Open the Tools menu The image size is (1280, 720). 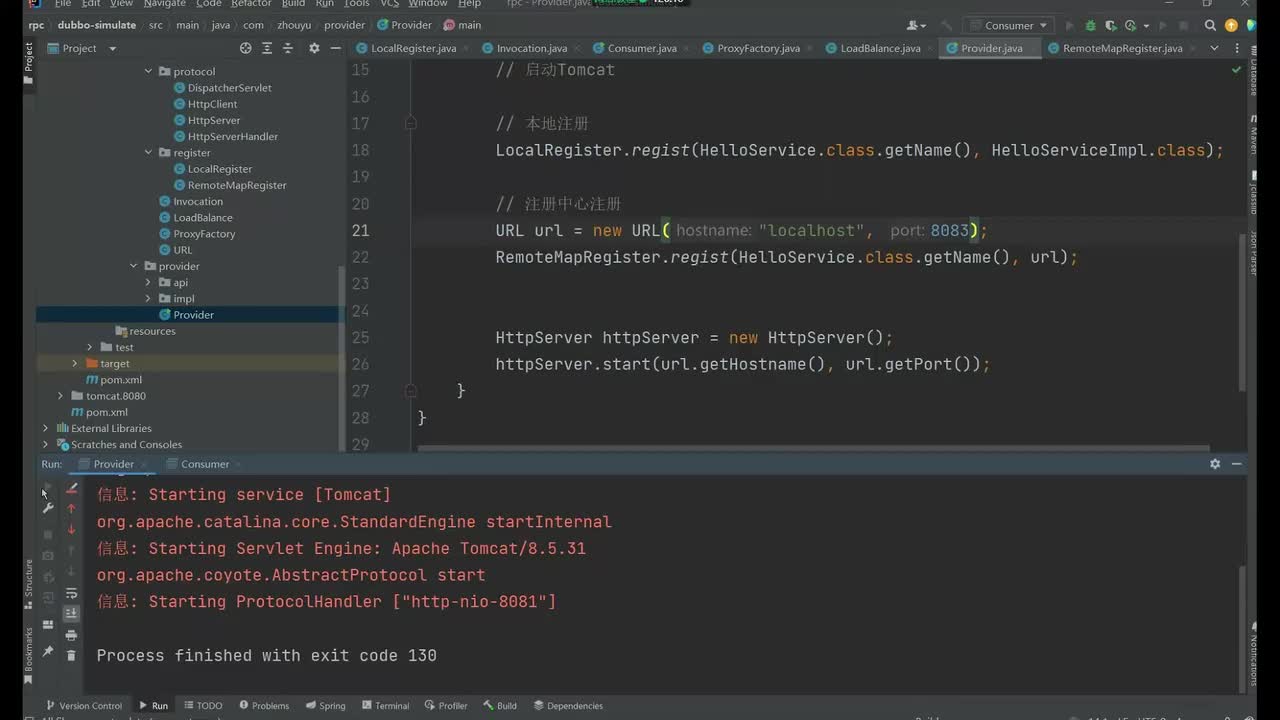pos(356,4)
